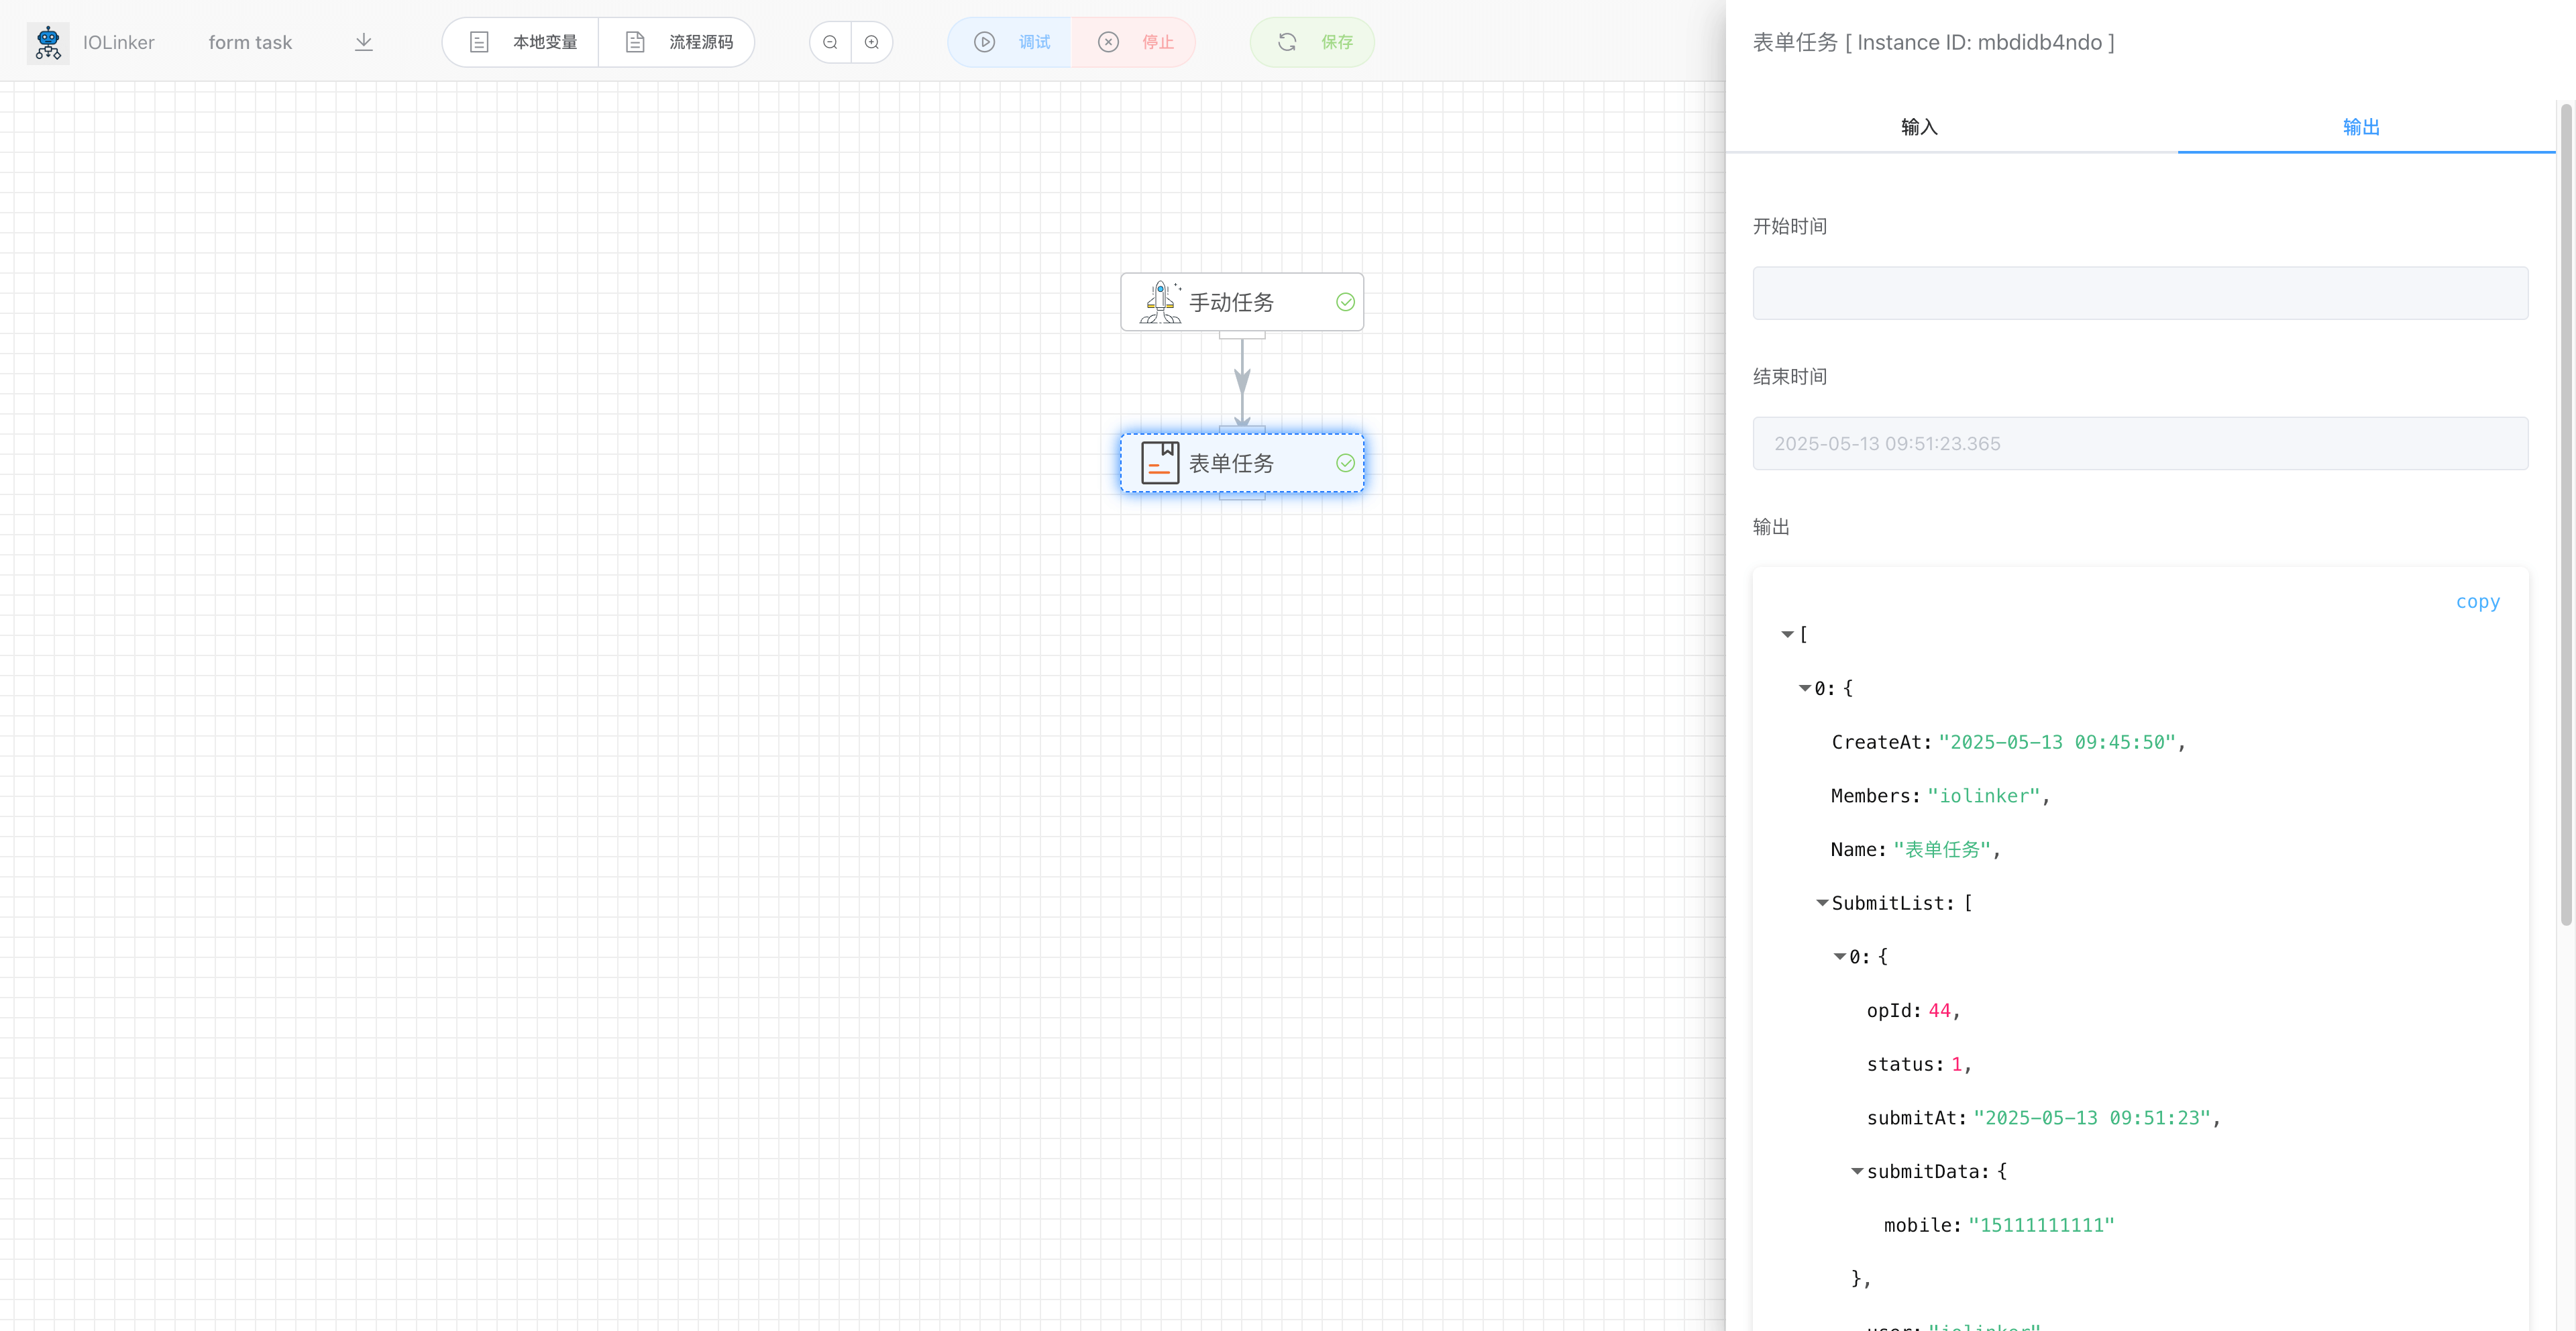Click the zoom out magnifier icon
Image resolution: width=2576 pixels, height=1331 pixels.
pyautogui.click(x=830, y=42)
